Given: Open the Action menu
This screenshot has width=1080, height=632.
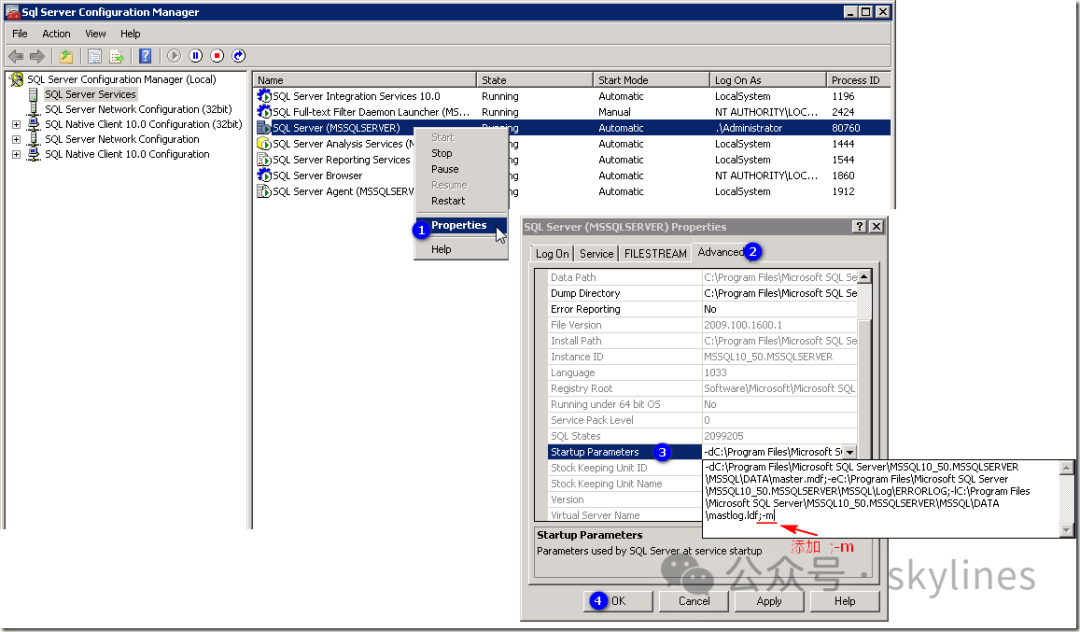Looking at the screenshot, I should click(x=56, y=34).
